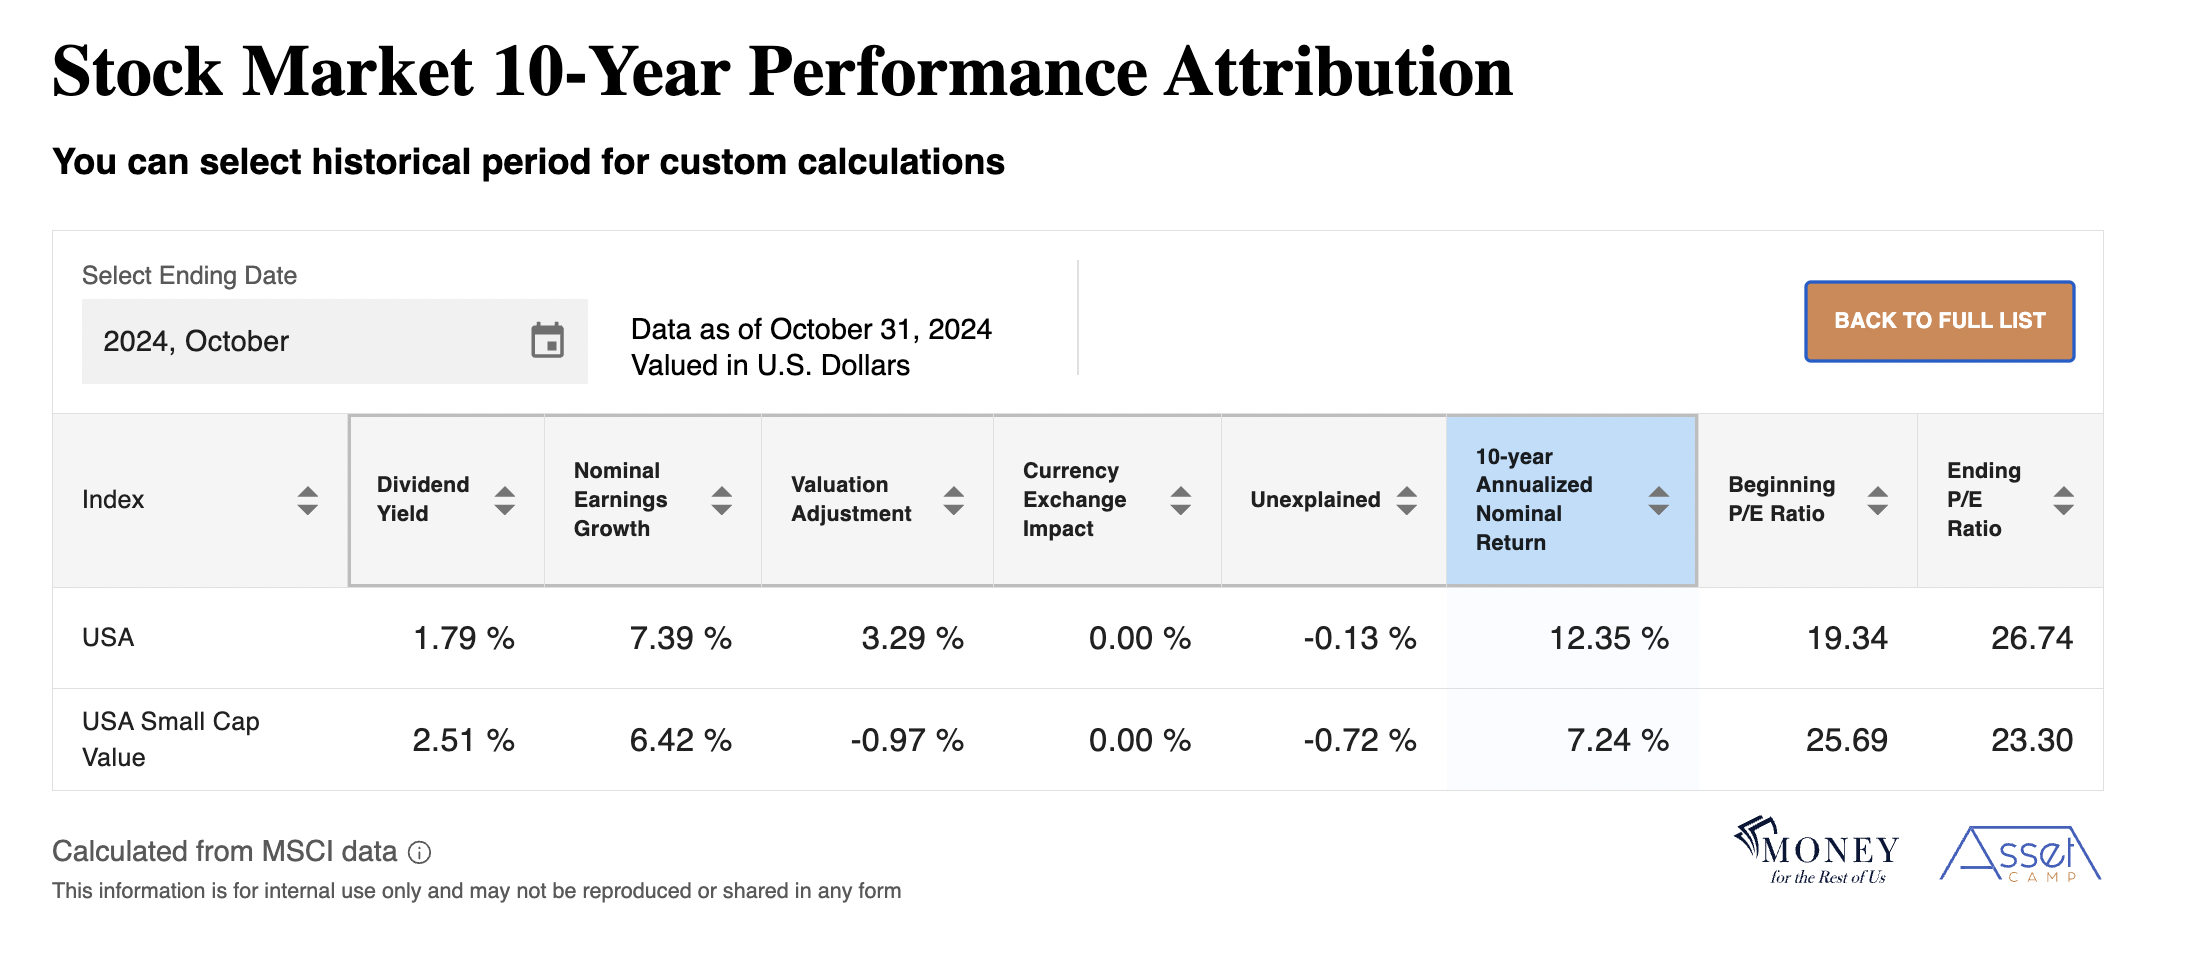Sort the Ending P/E Ratio column arrows
Screen dimensions: 2194x978
[x=2063, y=499]
